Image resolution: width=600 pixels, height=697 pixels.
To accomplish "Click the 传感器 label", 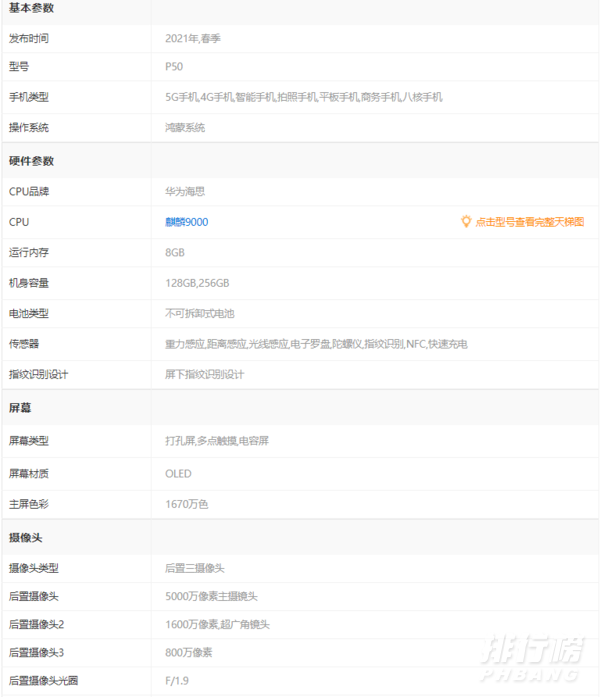I will 24,344.
